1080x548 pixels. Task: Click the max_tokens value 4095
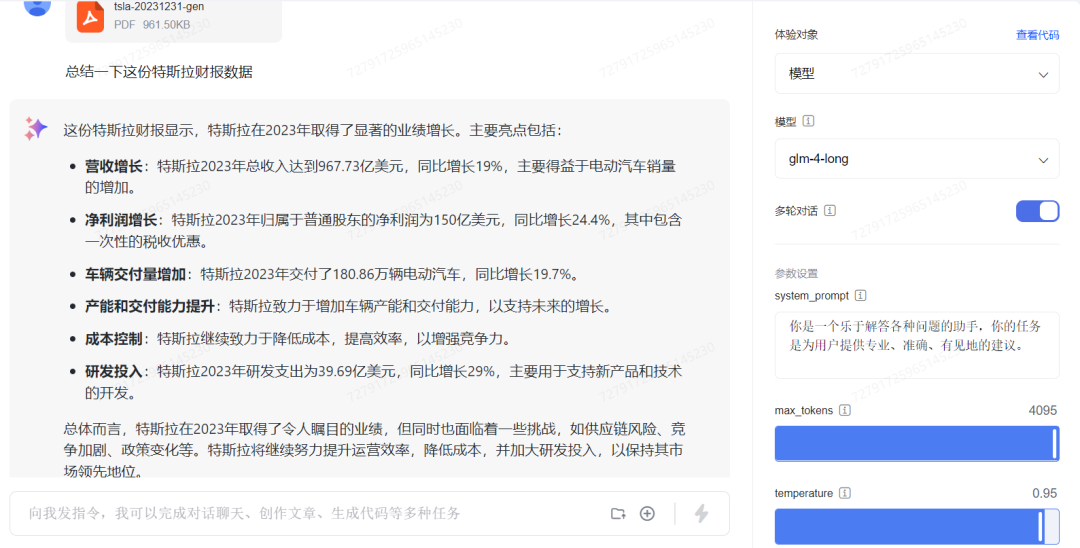coord(1043,410)
